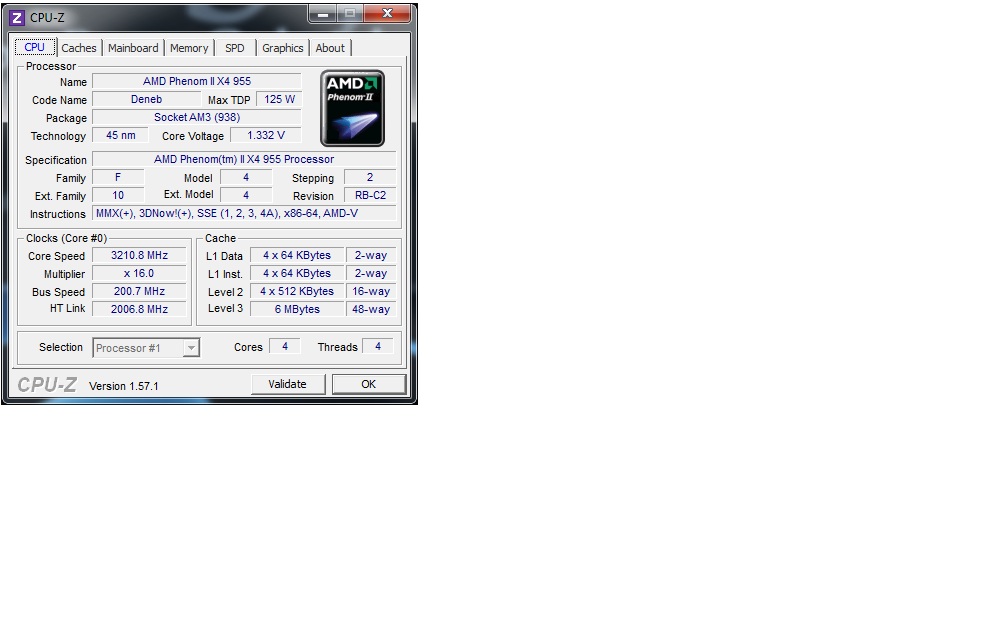Click the CPU-Z purple title bar icon
This screenshot has width=1008, height=630.
pos(16,17)
